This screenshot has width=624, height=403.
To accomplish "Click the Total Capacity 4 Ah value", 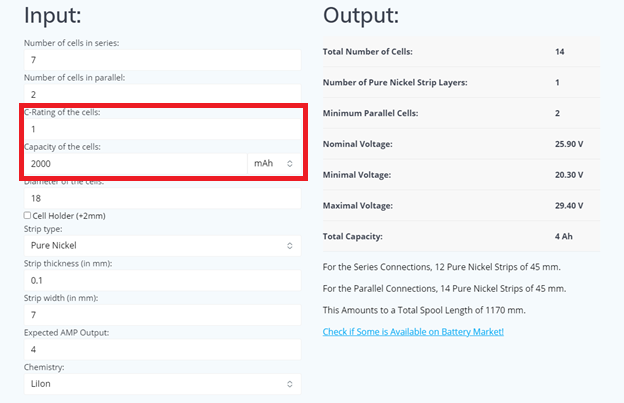I will pos(565,237).
